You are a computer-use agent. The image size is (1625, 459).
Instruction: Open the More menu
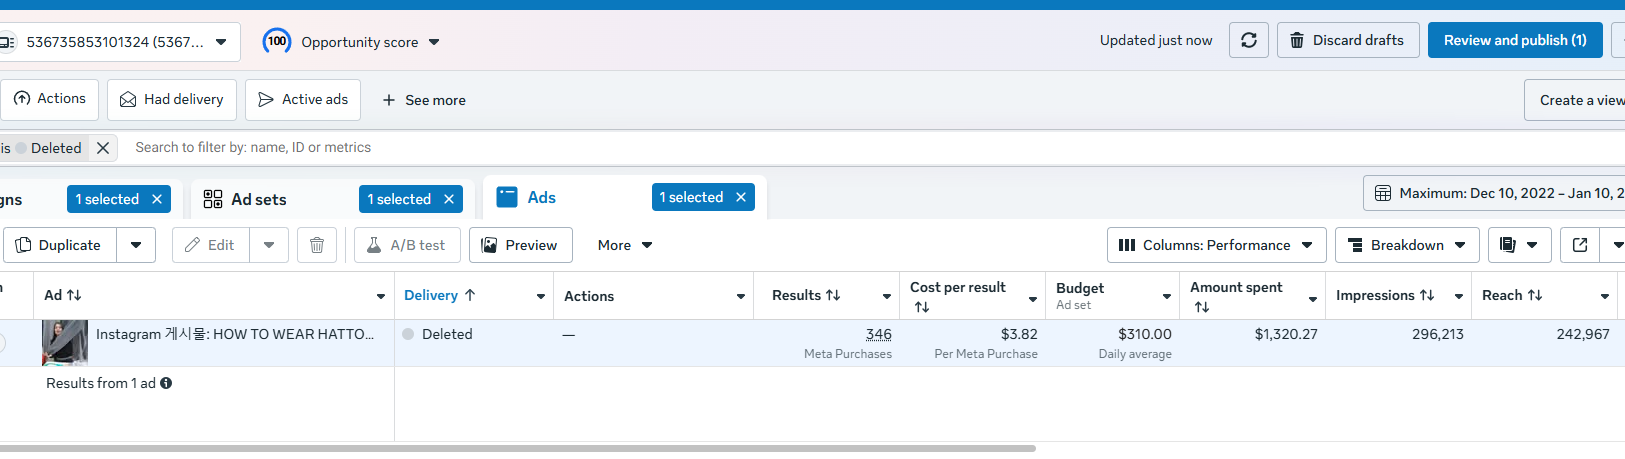click(625, 245)
